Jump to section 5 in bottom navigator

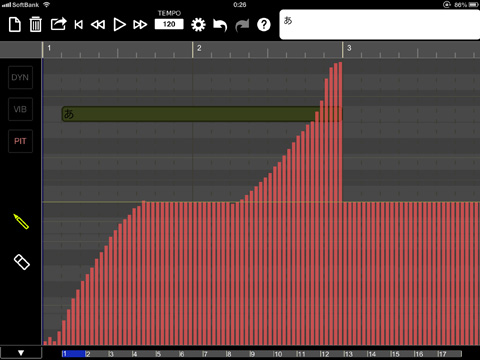[168, 354]
